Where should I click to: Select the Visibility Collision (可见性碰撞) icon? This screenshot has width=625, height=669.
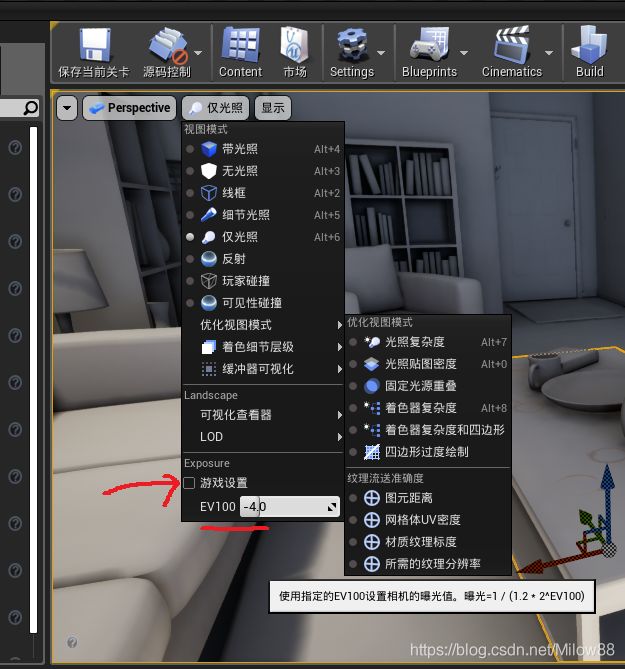click(x=209, y=303)
